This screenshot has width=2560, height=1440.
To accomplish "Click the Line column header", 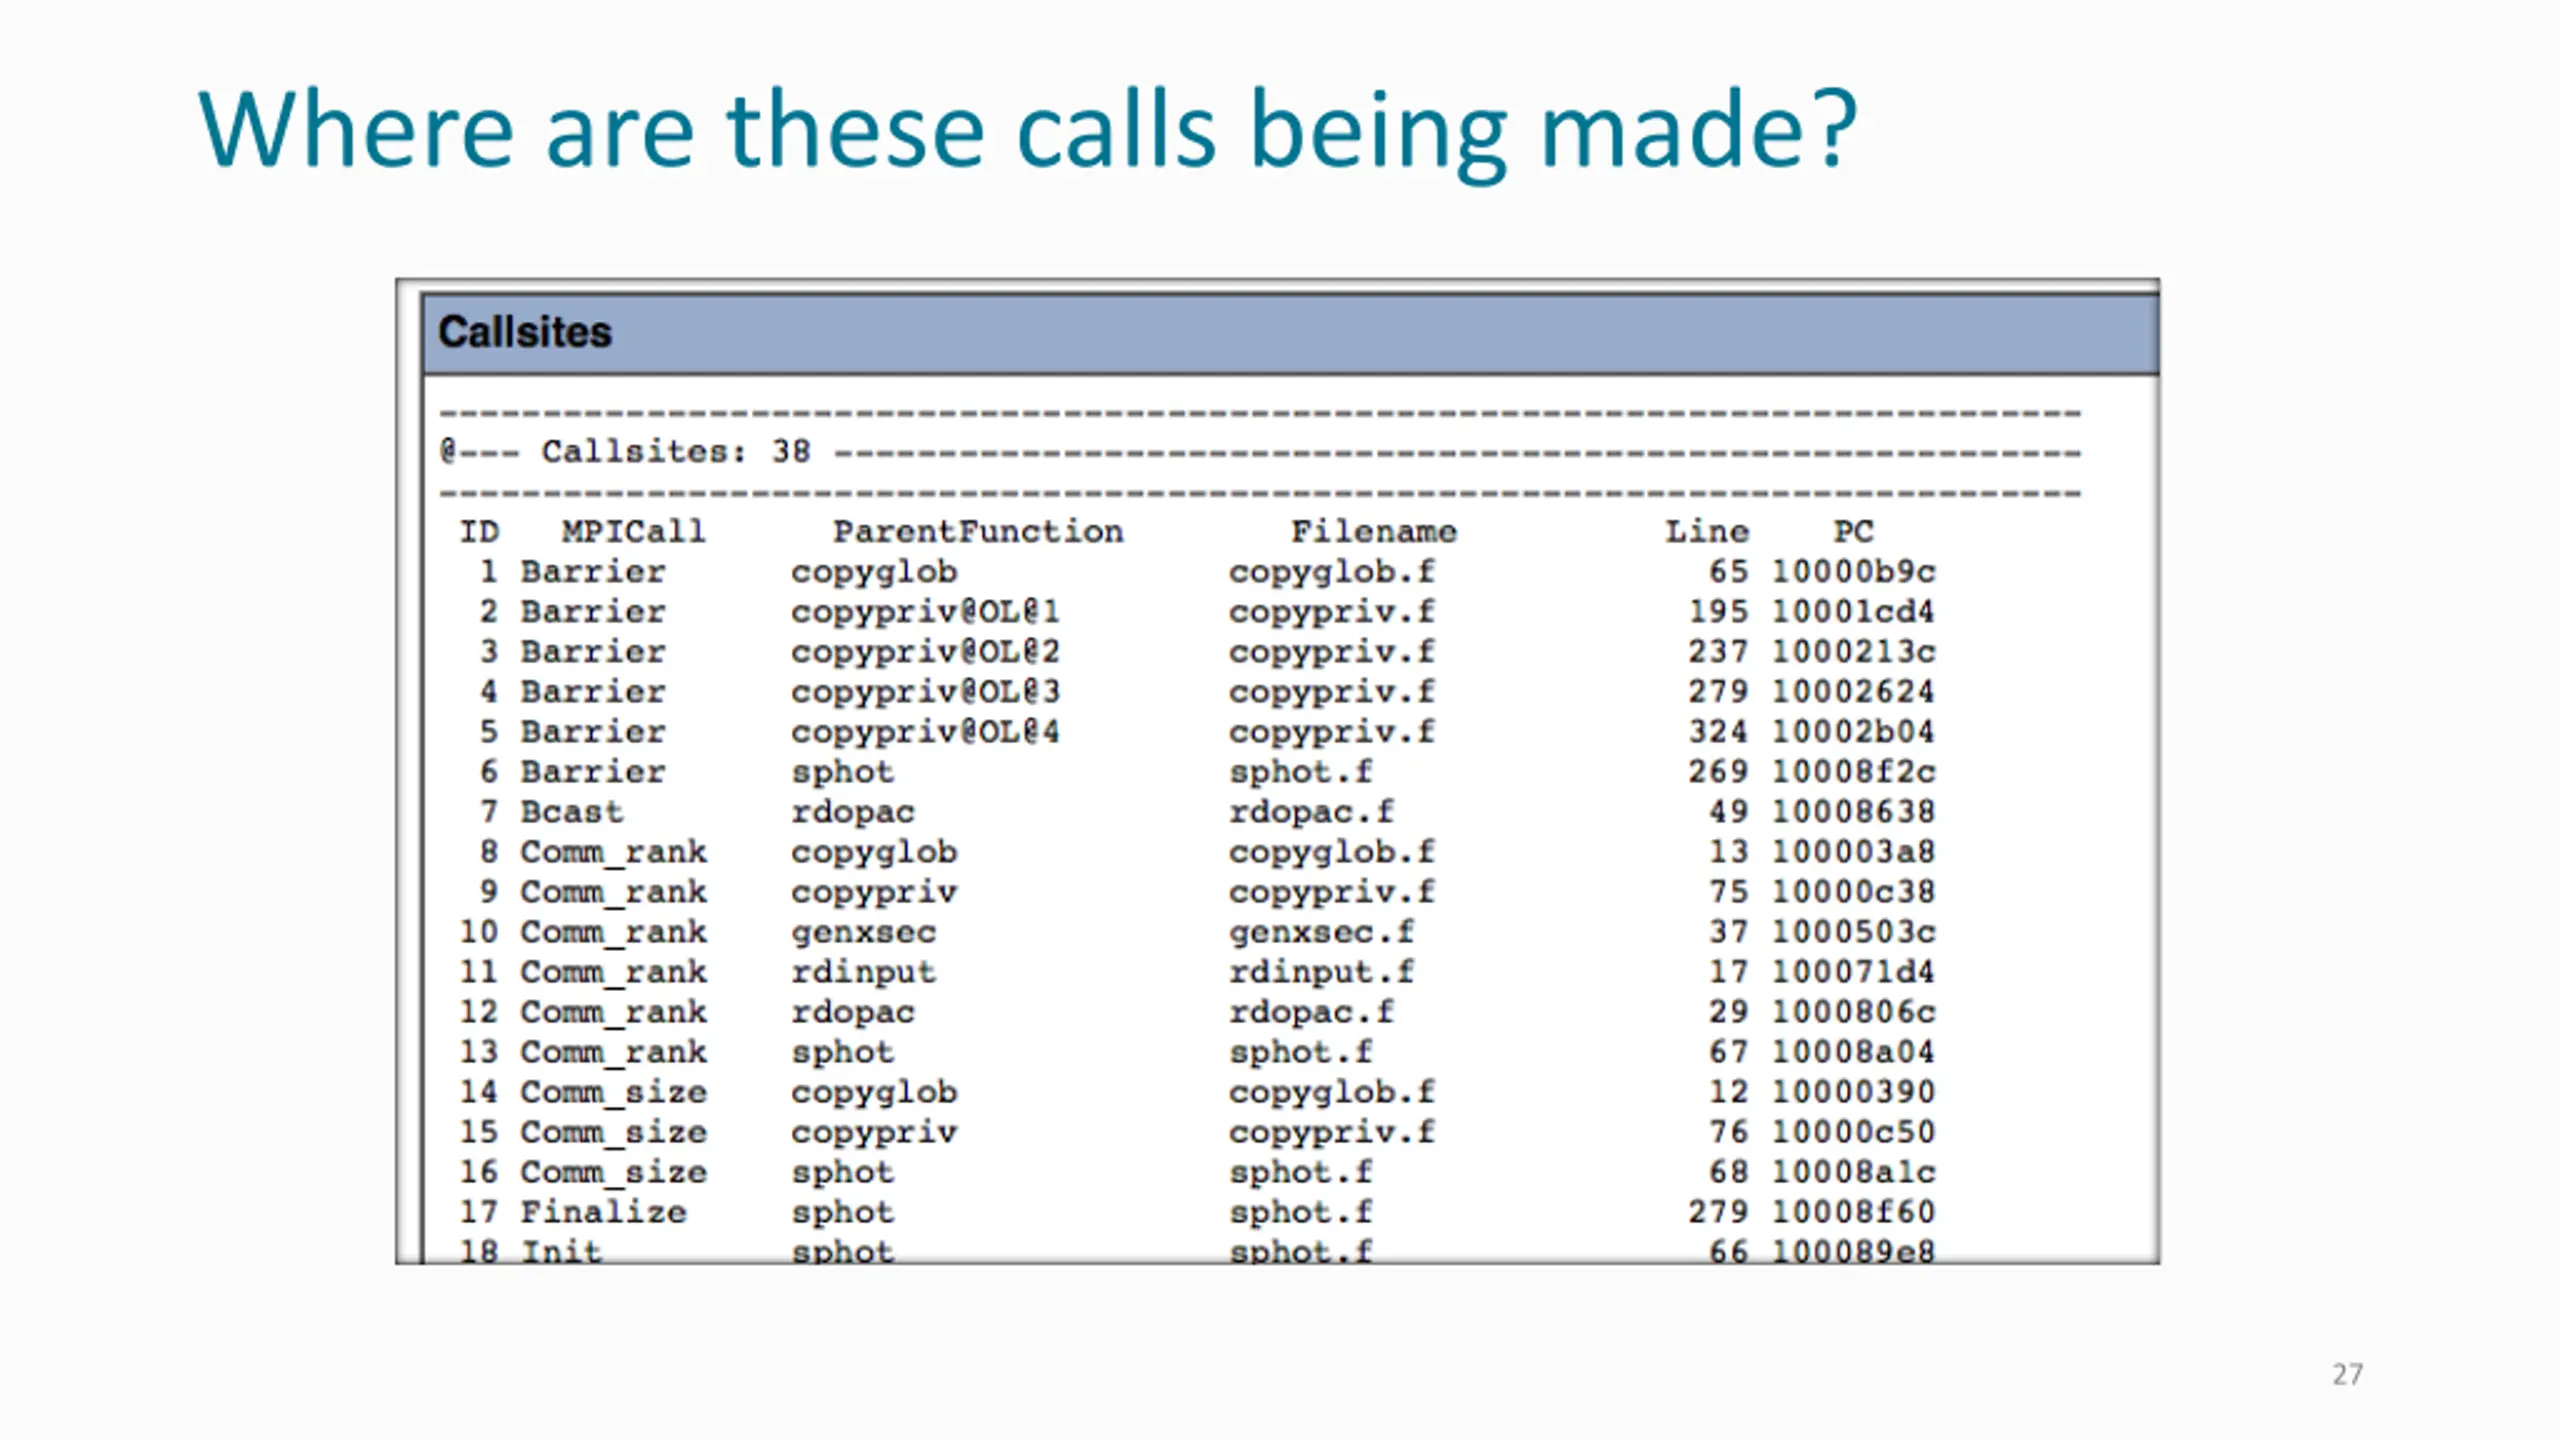I will pos(1707,531).
